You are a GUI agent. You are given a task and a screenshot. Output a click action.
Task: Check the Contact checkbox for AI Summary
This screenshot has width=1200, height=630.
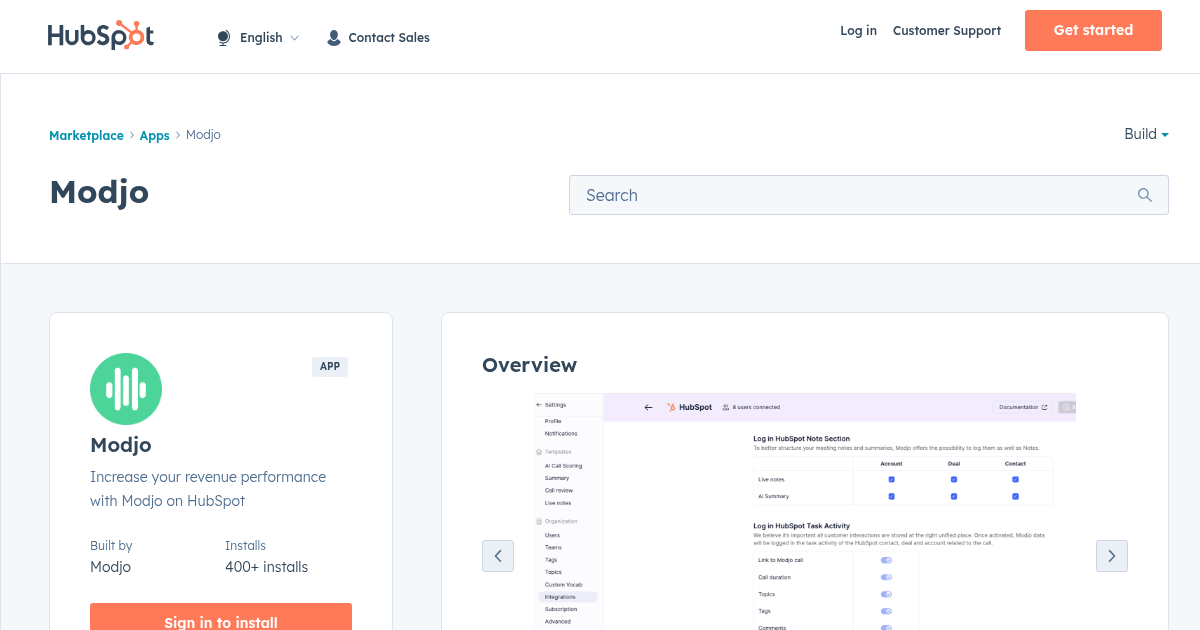point(1015,496)
